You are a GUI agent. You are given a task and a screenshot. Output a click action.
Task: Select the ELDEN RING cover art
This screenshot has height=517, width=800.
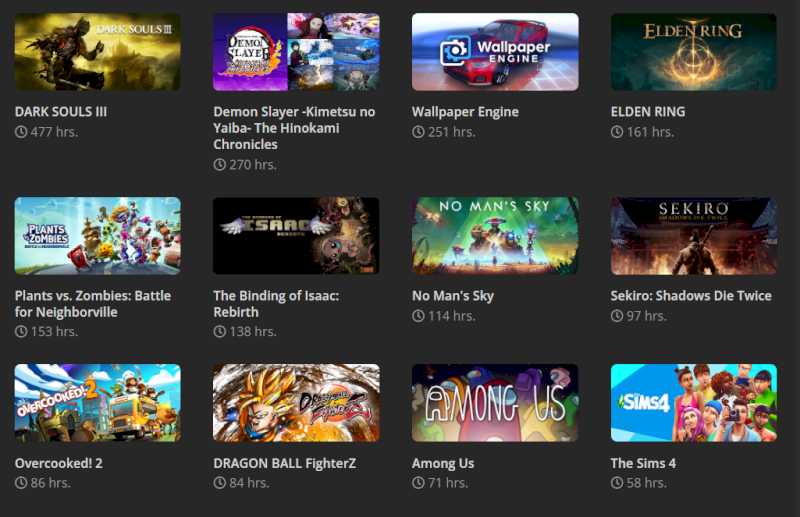coord(694,52)
